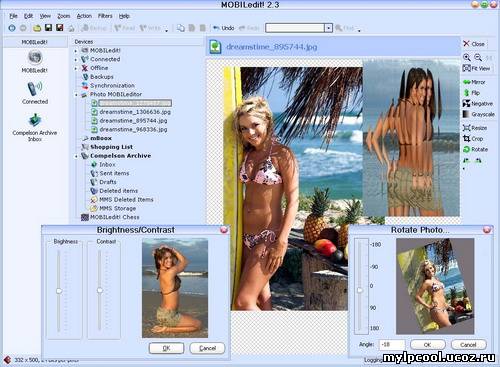500x367 pixels.
Task: Collapse the Photo MOBILeditor tree node arrow
Action: click(76, 95)
